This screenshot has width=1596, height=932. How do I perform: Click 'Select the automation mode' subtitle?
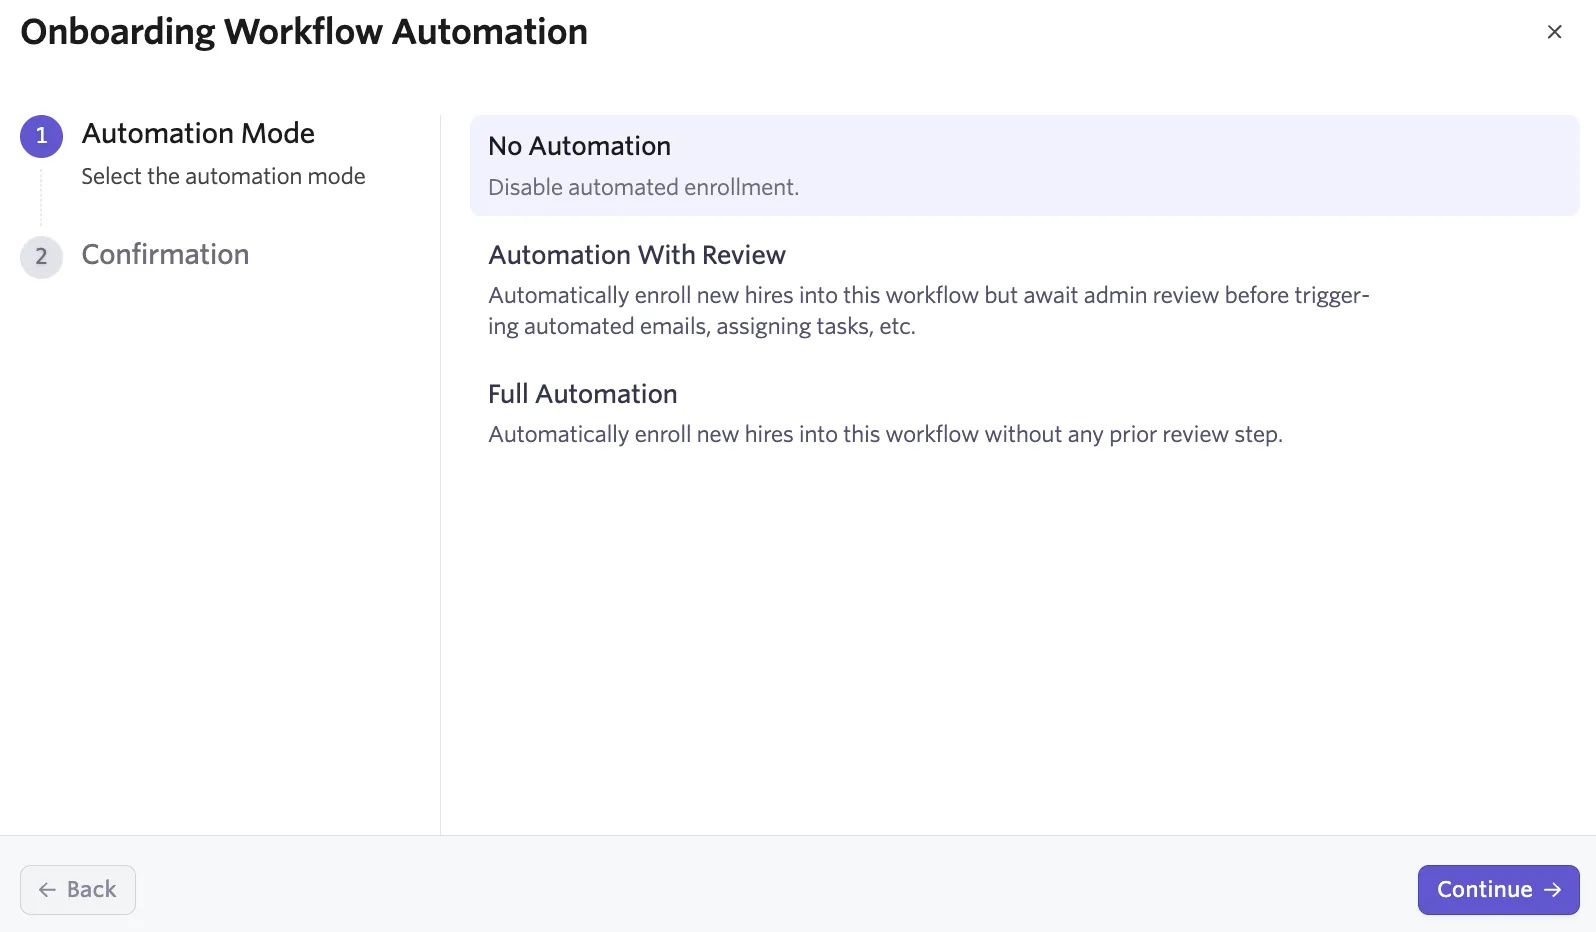pos(223,177)
